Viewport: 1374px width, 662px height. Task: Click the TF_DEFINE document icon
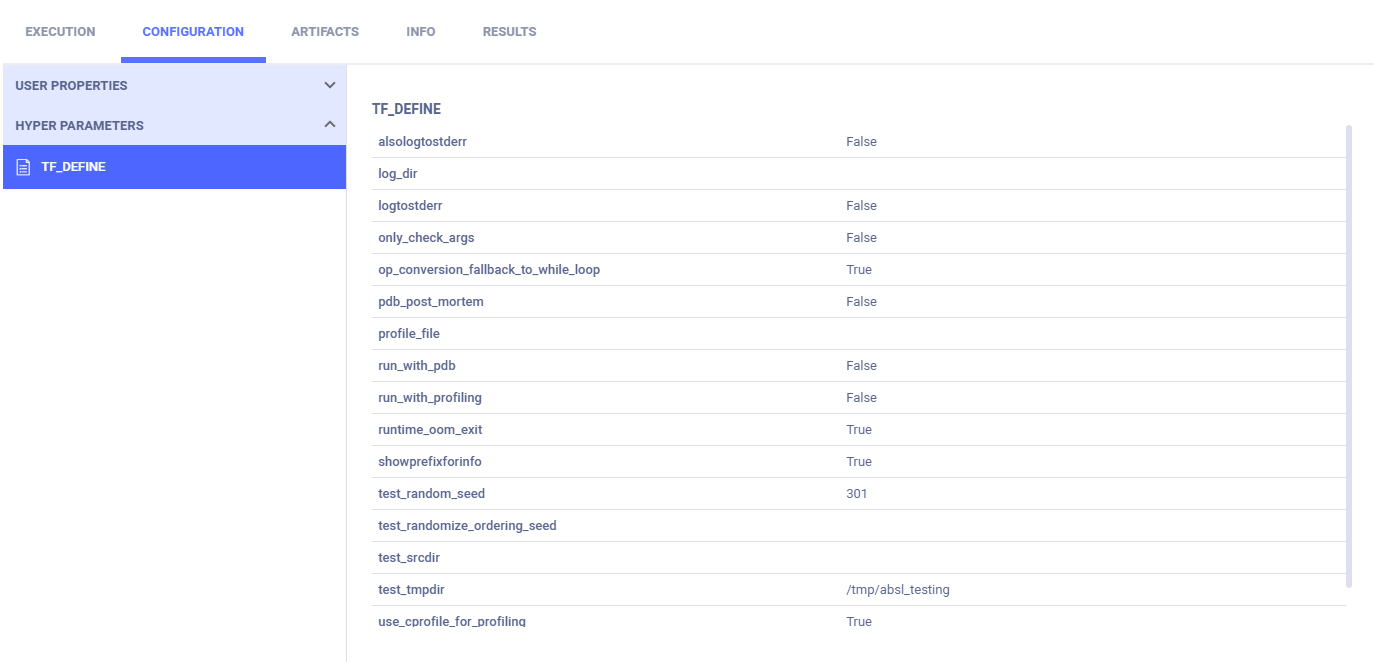[x=24, y=167]
